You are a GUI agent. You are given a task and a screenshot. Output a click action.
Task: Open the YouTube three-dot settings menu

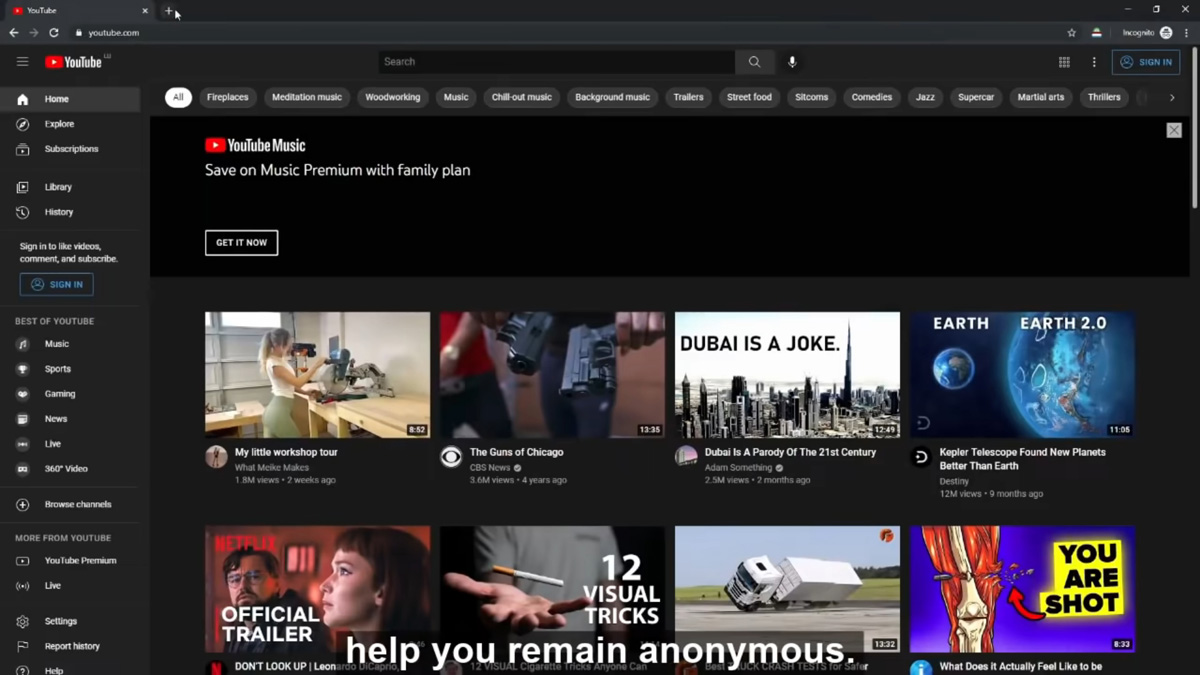coord(1094,62)
